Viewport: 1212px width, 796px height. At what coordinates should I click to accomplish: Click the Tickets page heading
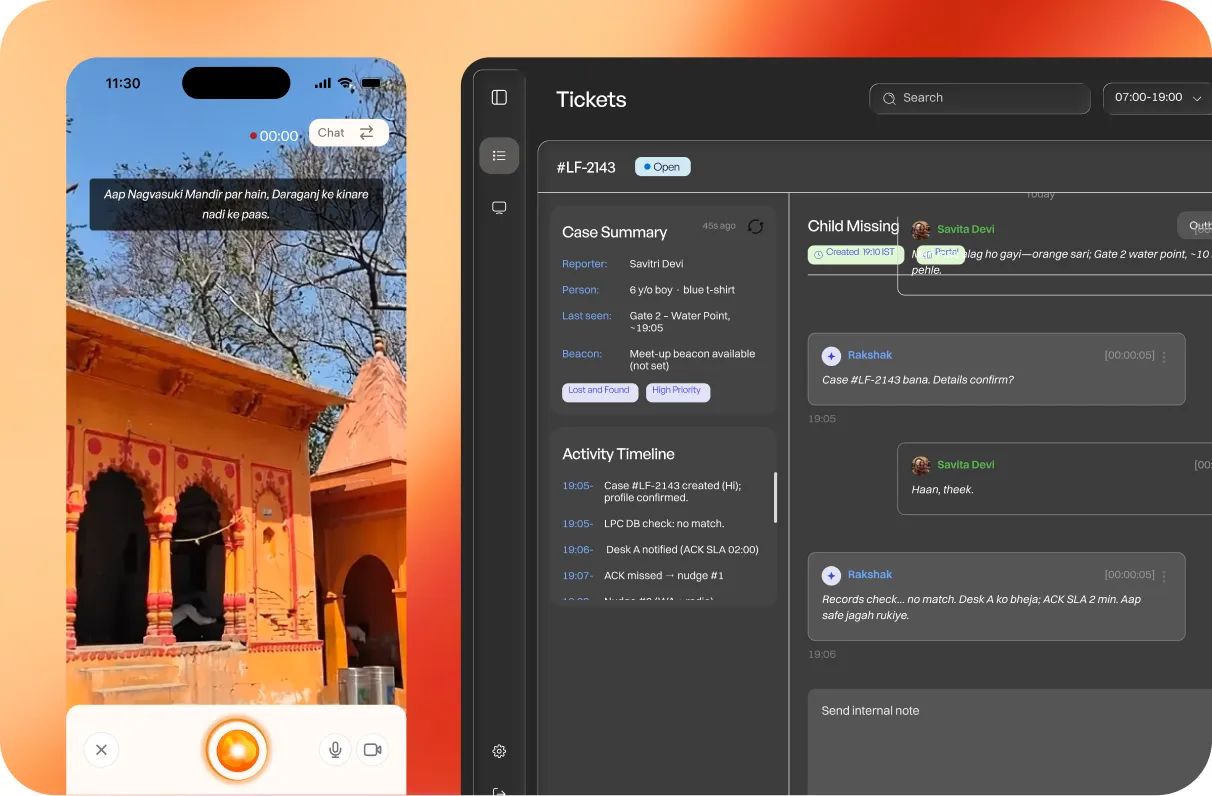(x=591, y=99)
